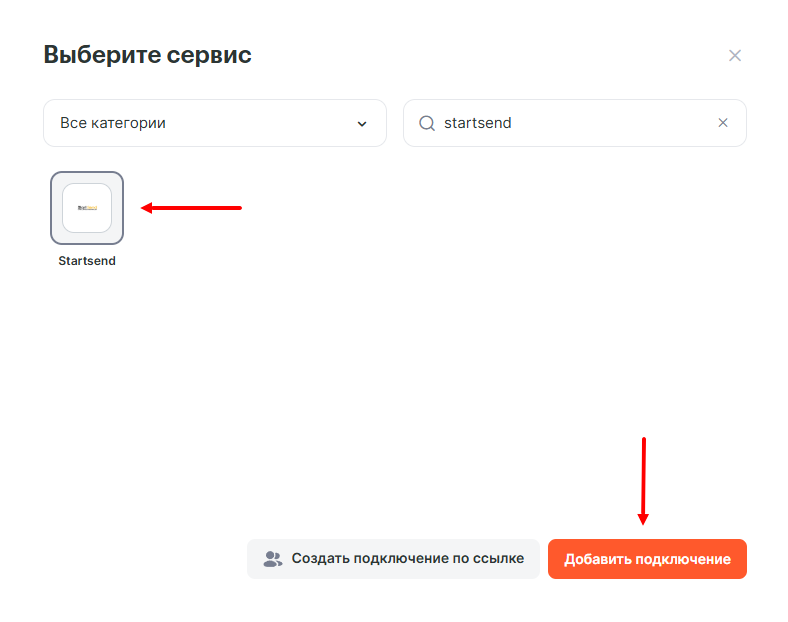The width and height of the screenshot is (788, 622).
Task: Click the magnifying glass search icon
Action: point(427,123)
